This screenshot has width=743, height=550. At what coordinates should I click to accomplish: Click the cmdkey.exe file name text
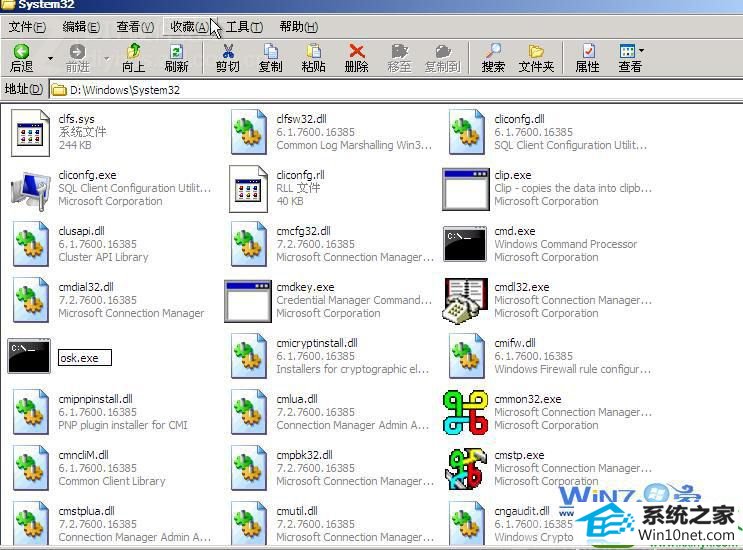click(x=305, y=287)
